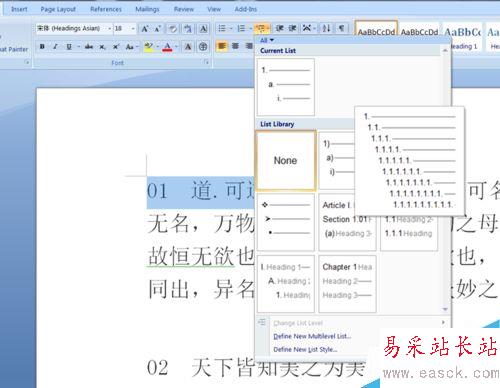Screen dimensions: 500x388
Task: Click Define New Multilevel List
Action: (312, 336)
